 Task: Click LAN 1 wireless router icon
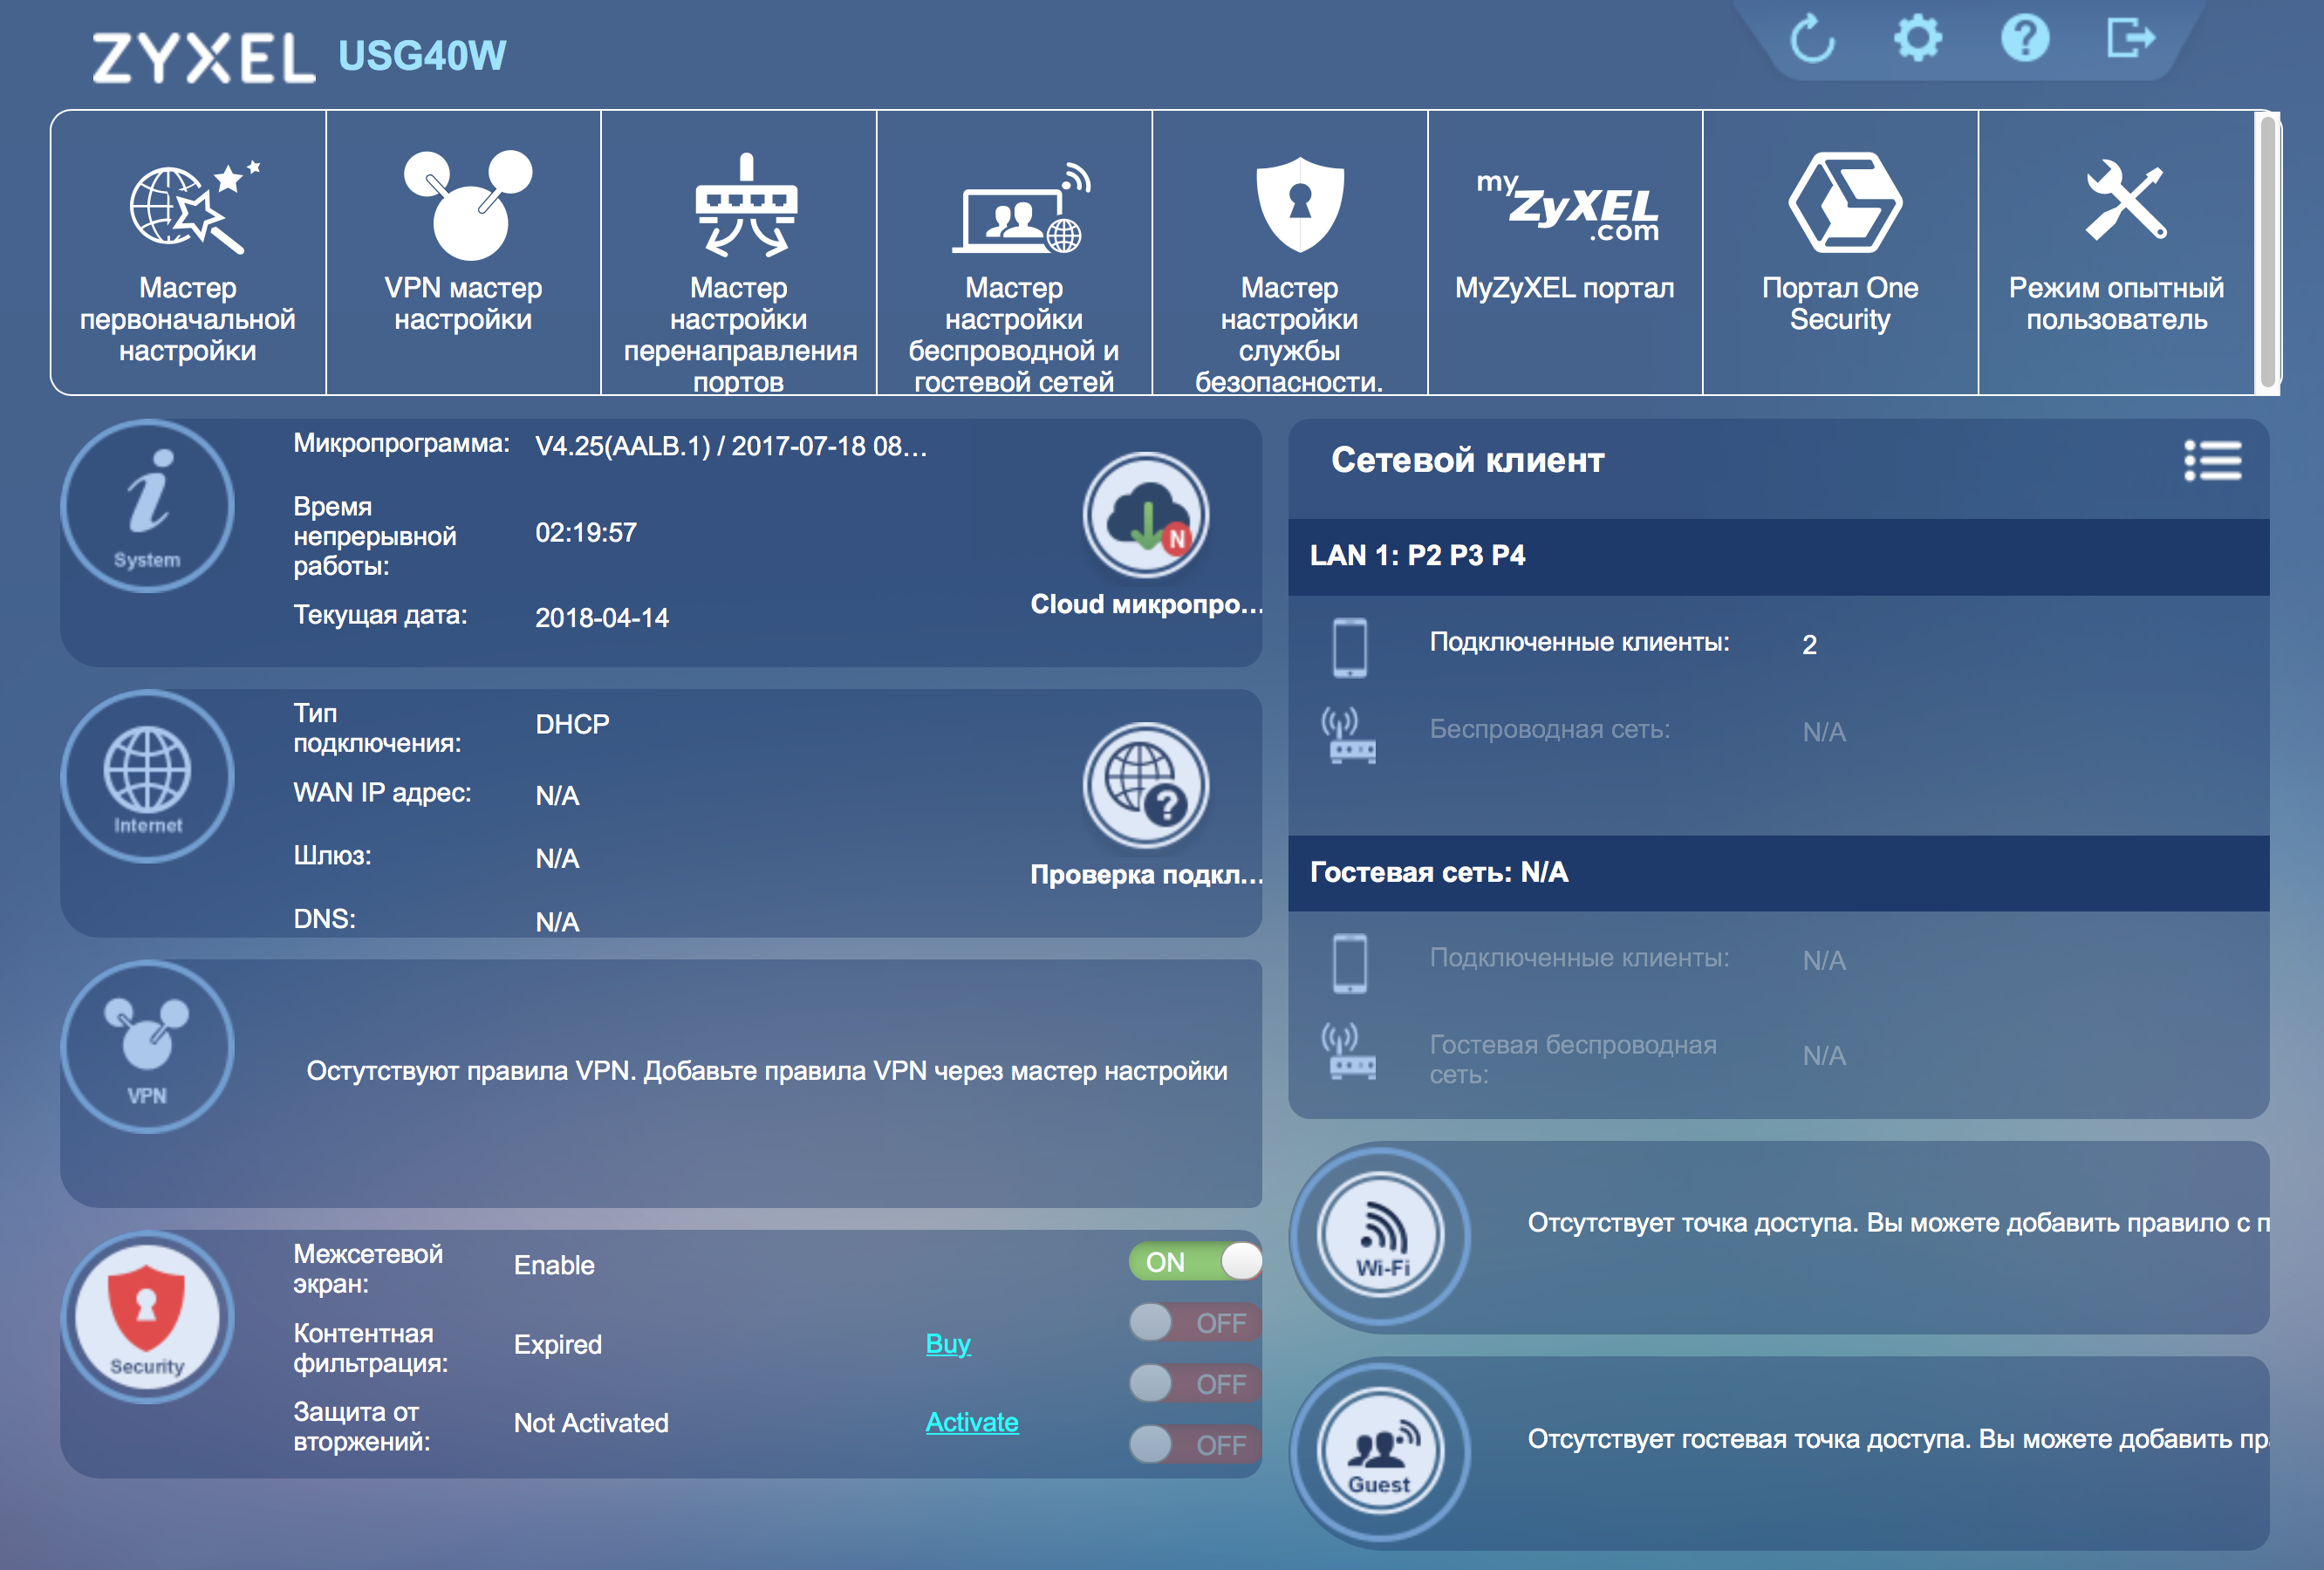(x=1350, y=735)
